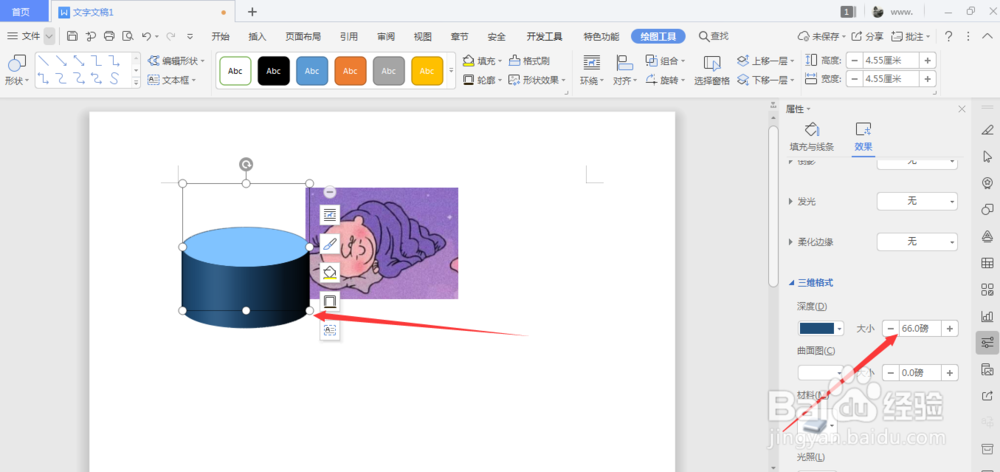Click the 编辑形状 edit shape icon
Screen dimensions: 1000x472
[x=154, y=61]
